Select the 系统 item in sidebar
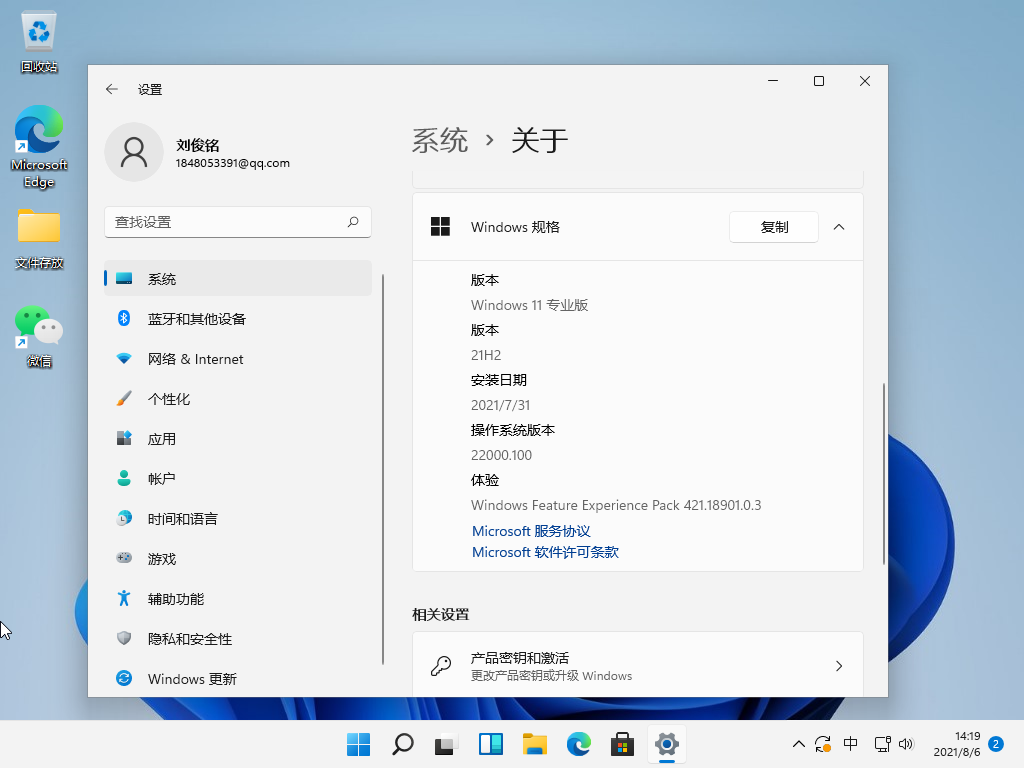 pos(163,278)
